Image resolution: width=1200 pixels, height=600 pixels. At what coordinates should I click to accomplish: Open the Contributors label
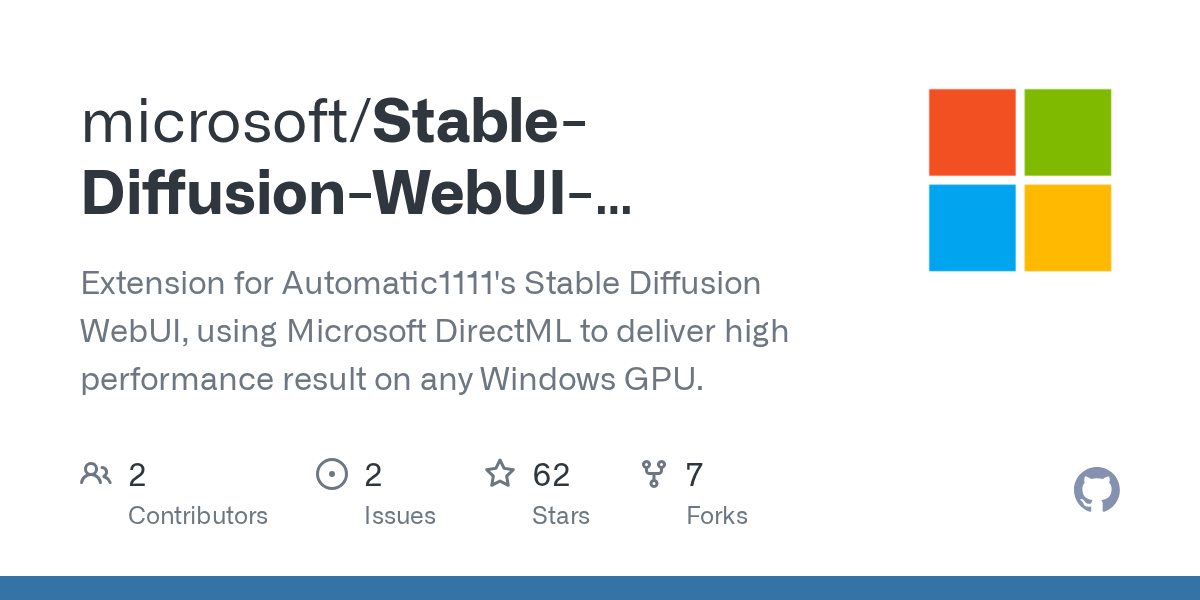(x=198, y=516)
